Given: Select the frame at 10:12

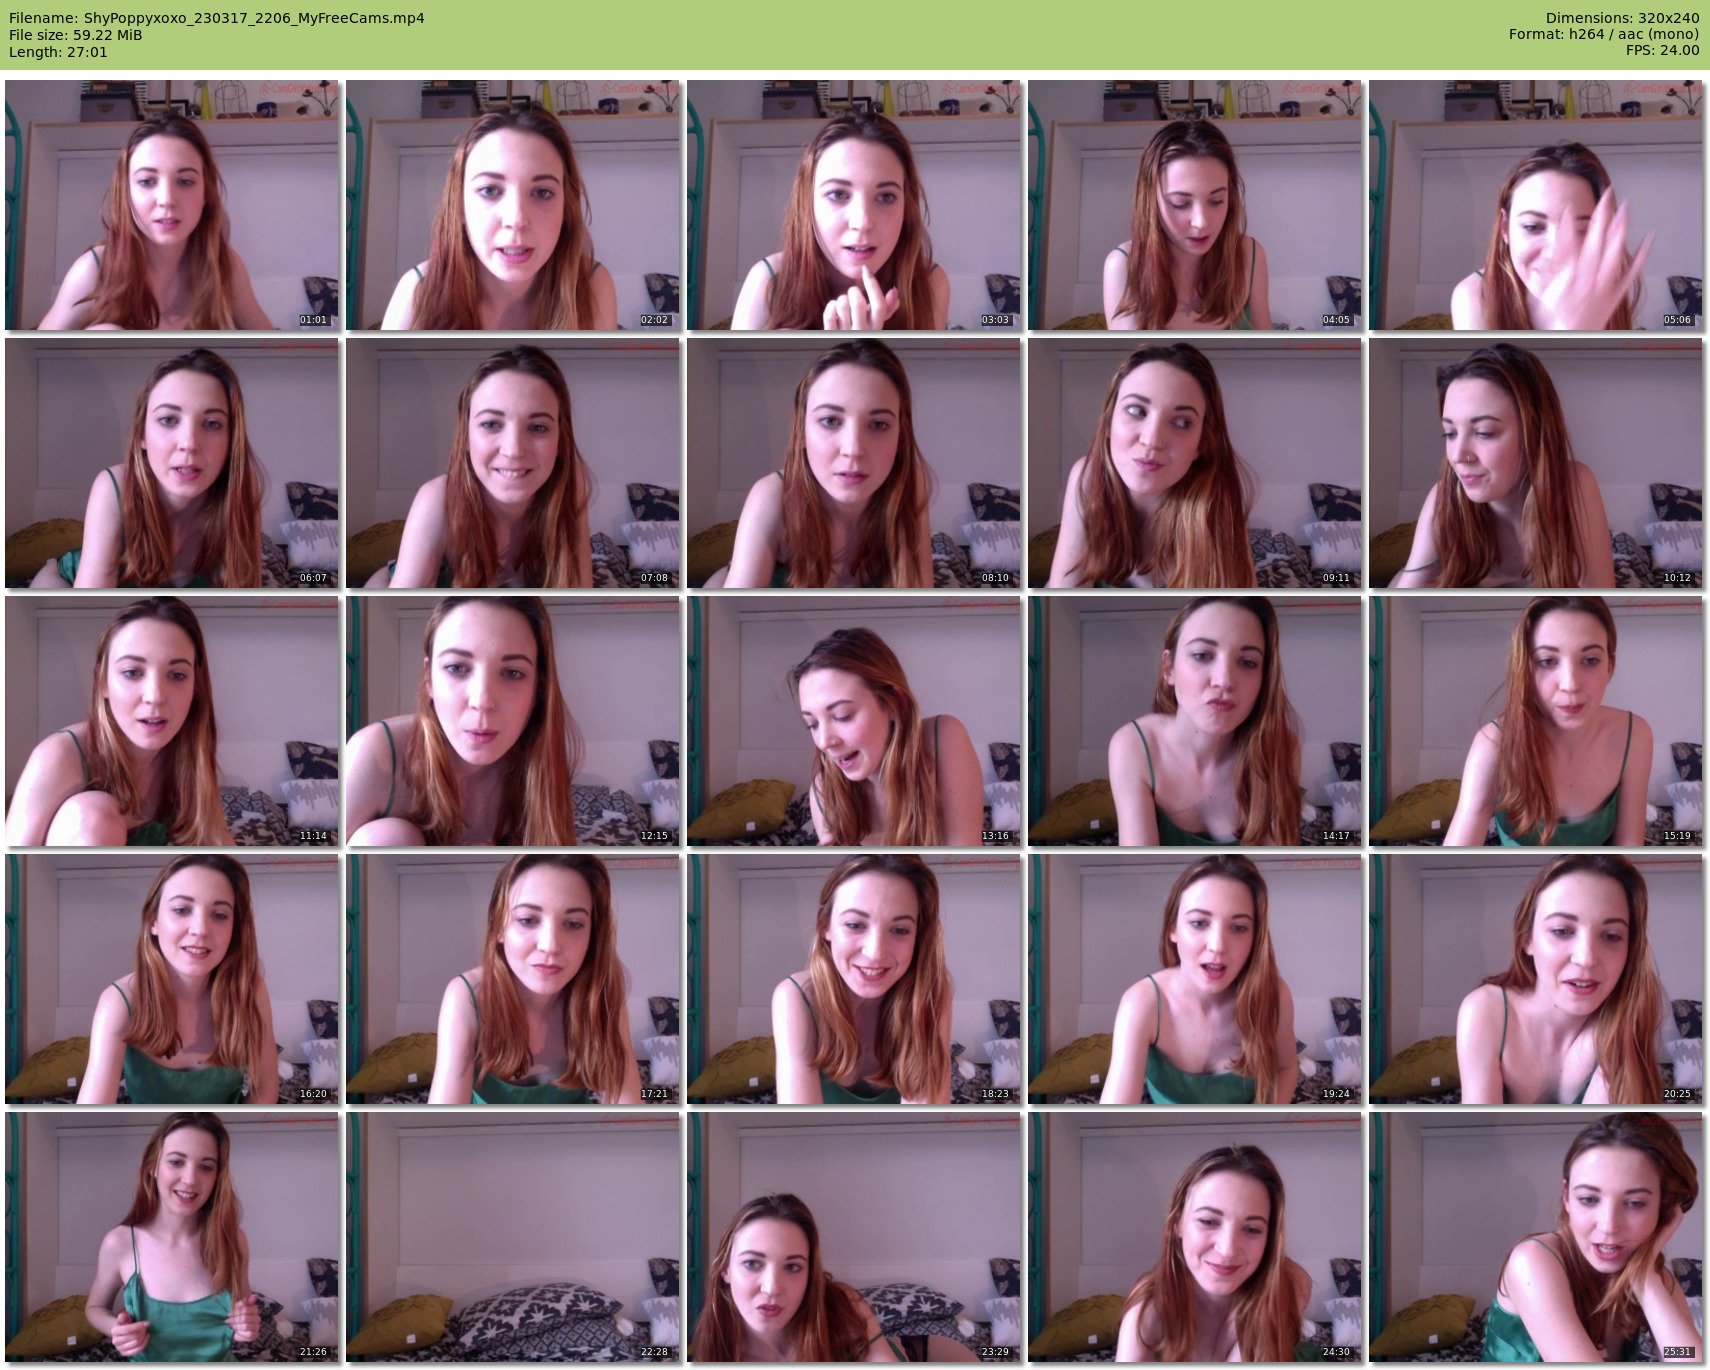Looking at the screenshot, I should 1536,463.
